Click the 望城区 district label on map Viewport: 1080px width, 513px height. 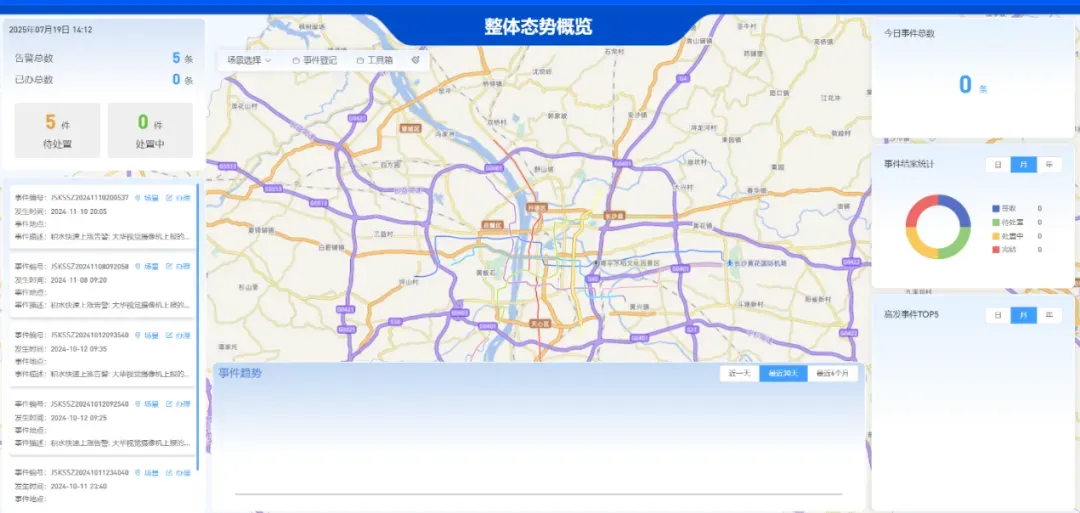point(411,128)
